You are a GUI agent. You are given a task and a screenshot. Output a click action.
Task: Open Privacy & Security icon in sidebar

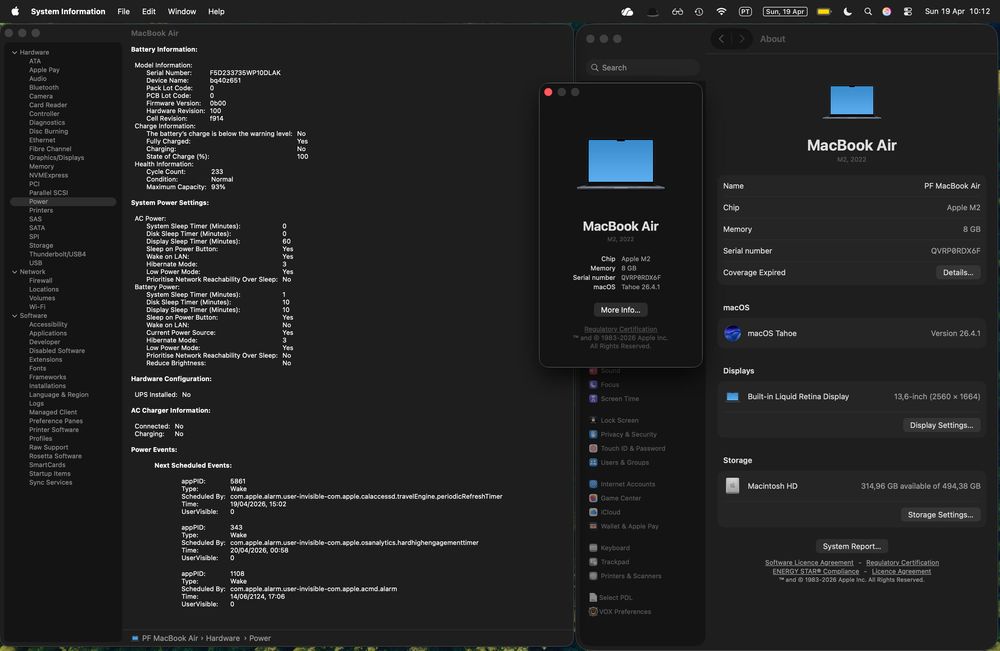pos(593,434)
